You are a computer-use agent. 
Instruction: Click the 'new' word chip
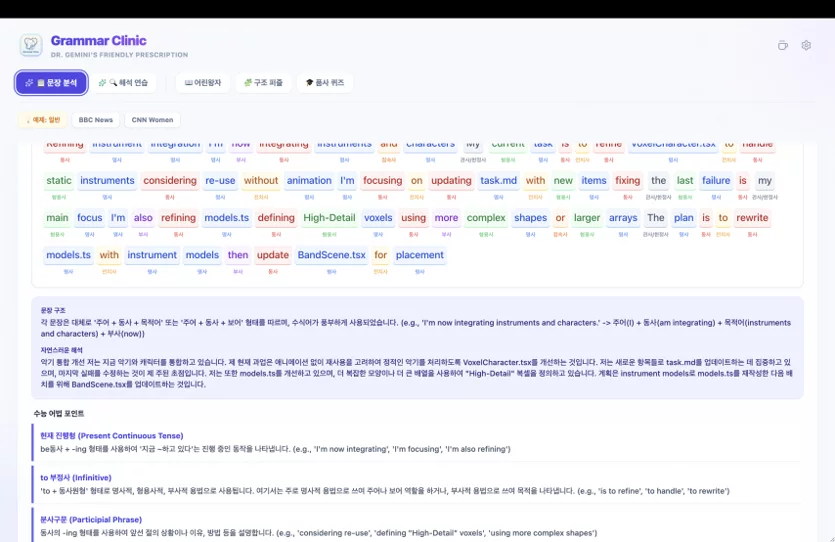tap(563, 180)
